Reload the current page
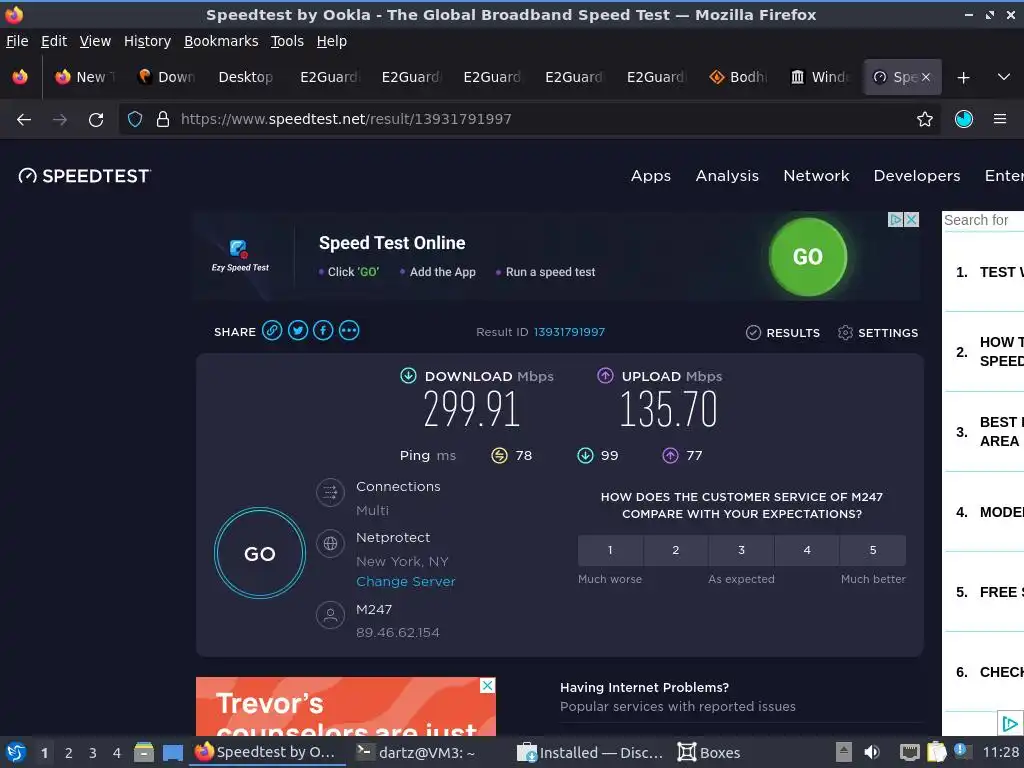 (x=96, y=120)
